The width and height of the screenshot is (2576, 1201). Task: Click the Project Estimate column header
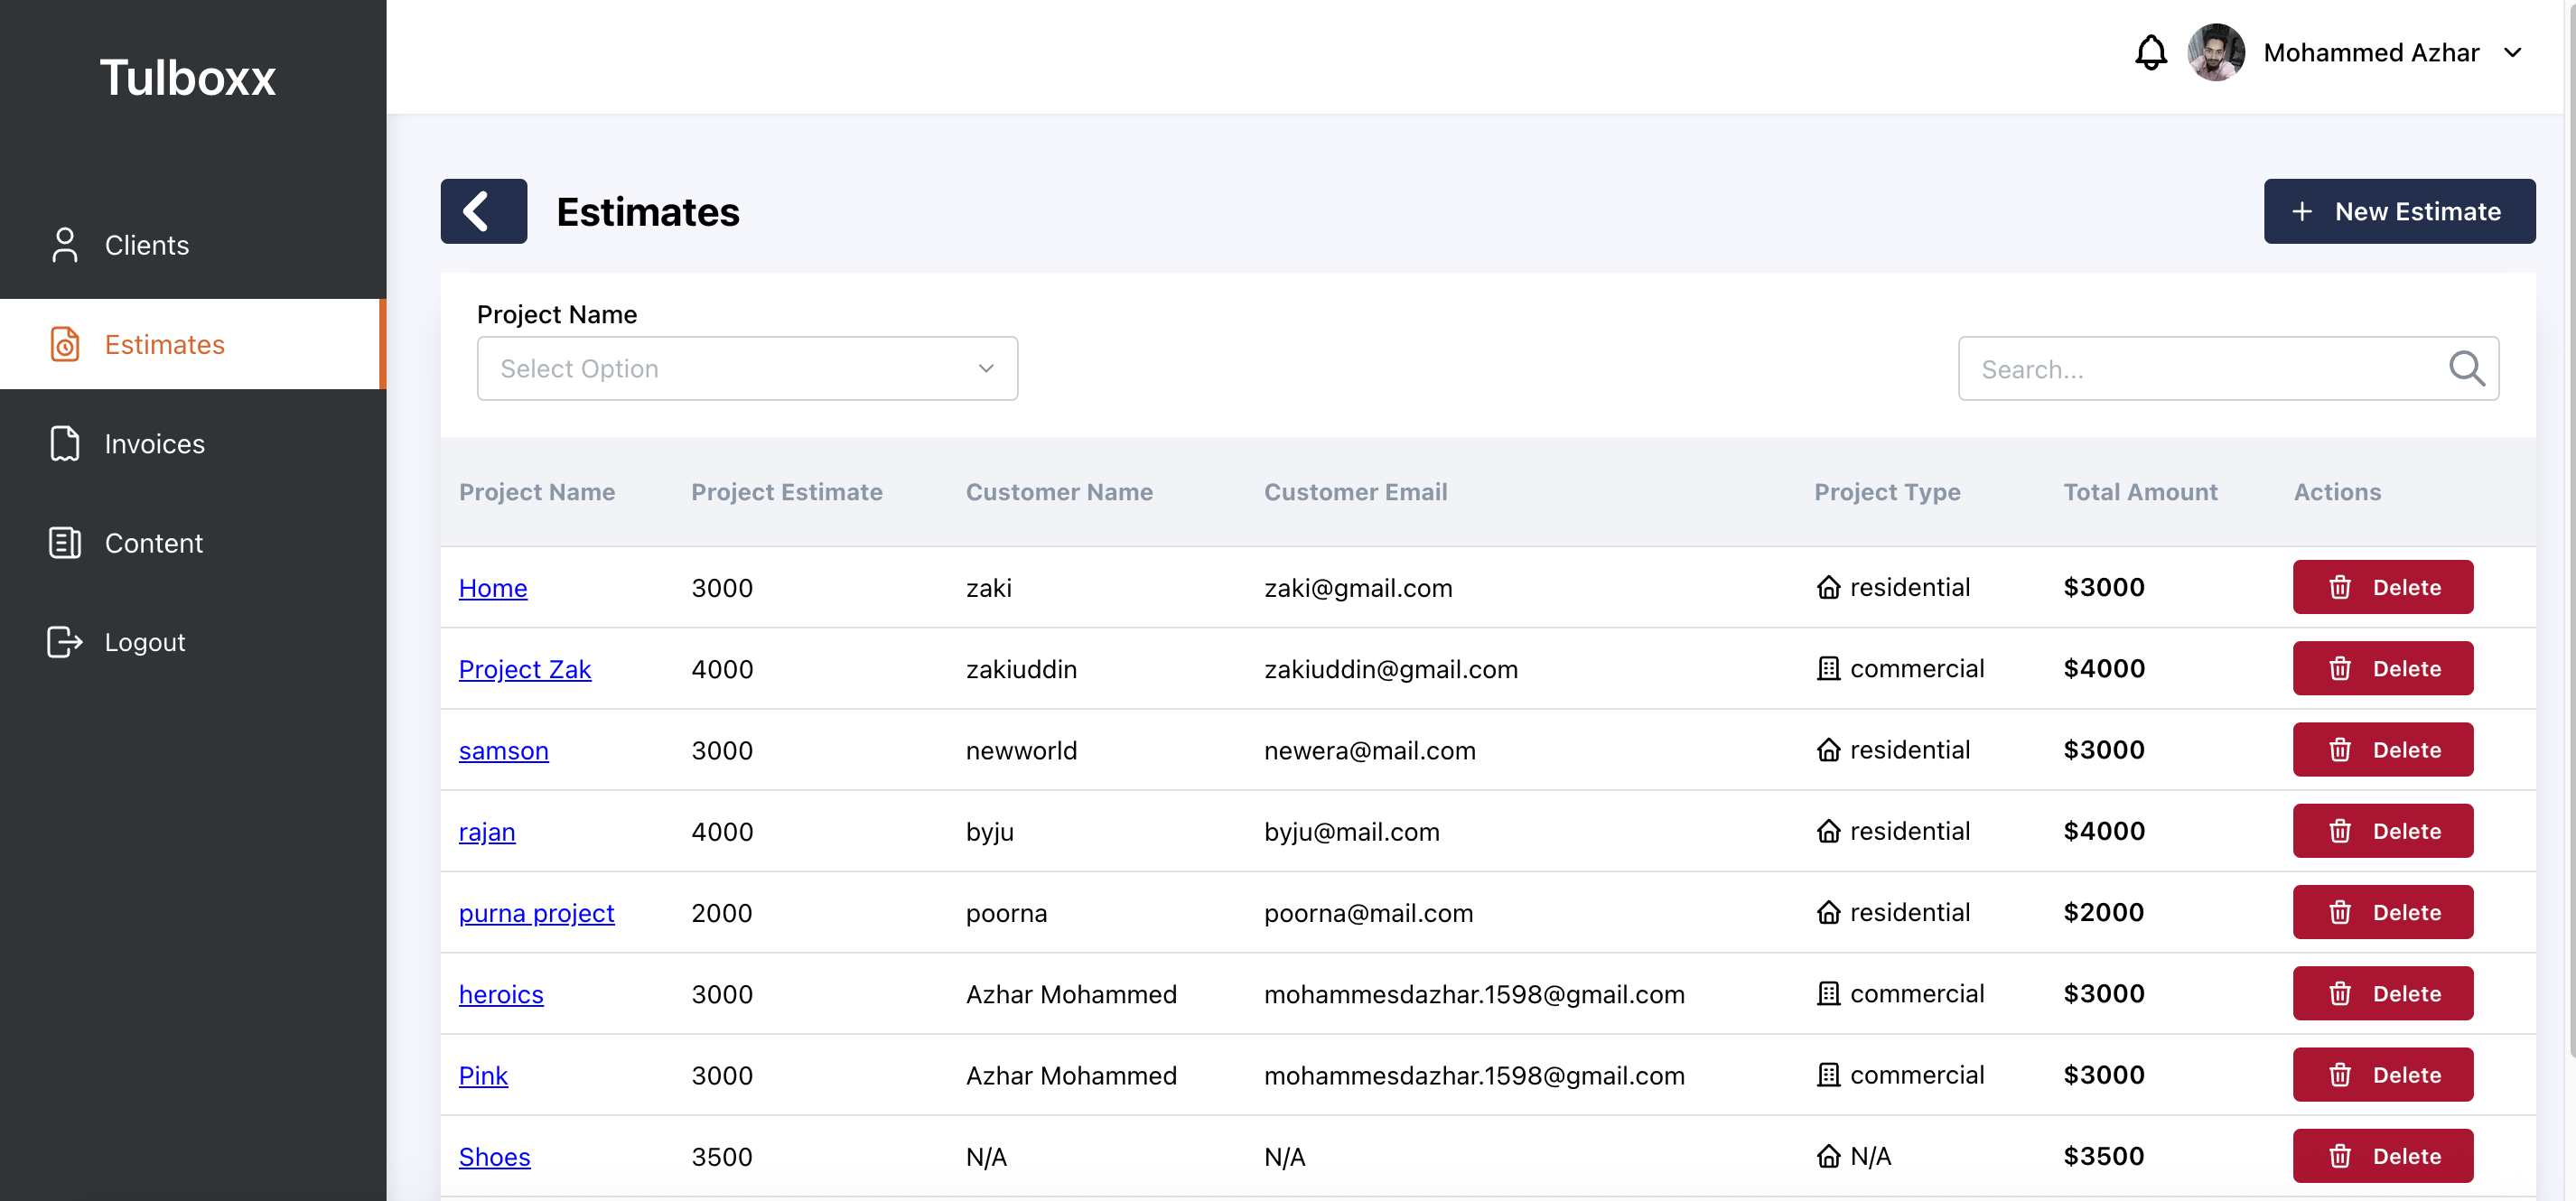pyautogui.click(x=787, y=492)
